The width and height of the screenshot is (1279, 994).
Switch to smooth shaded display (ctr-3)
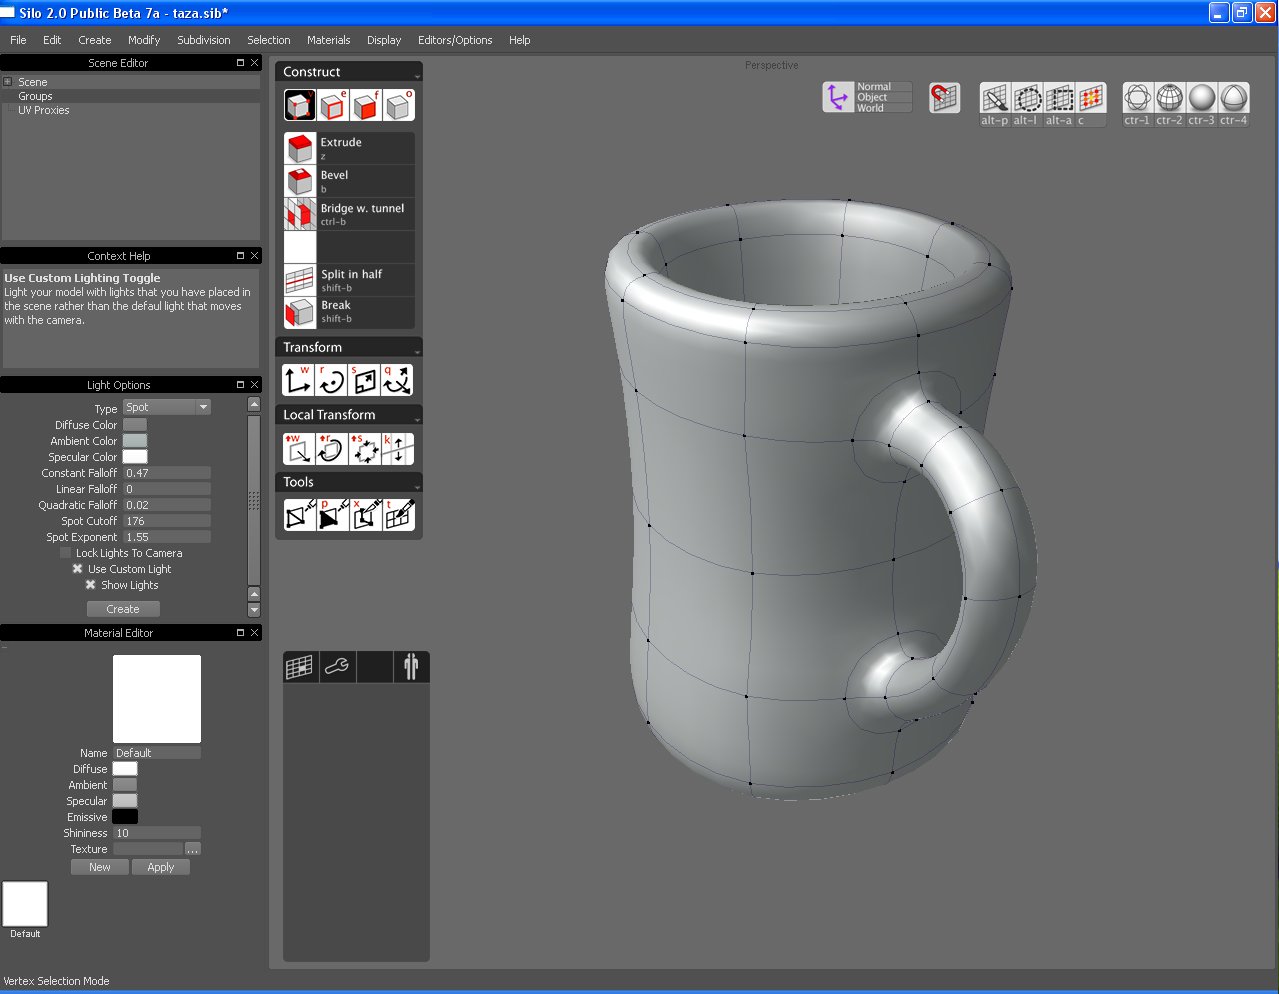[x=1202, y=98]
